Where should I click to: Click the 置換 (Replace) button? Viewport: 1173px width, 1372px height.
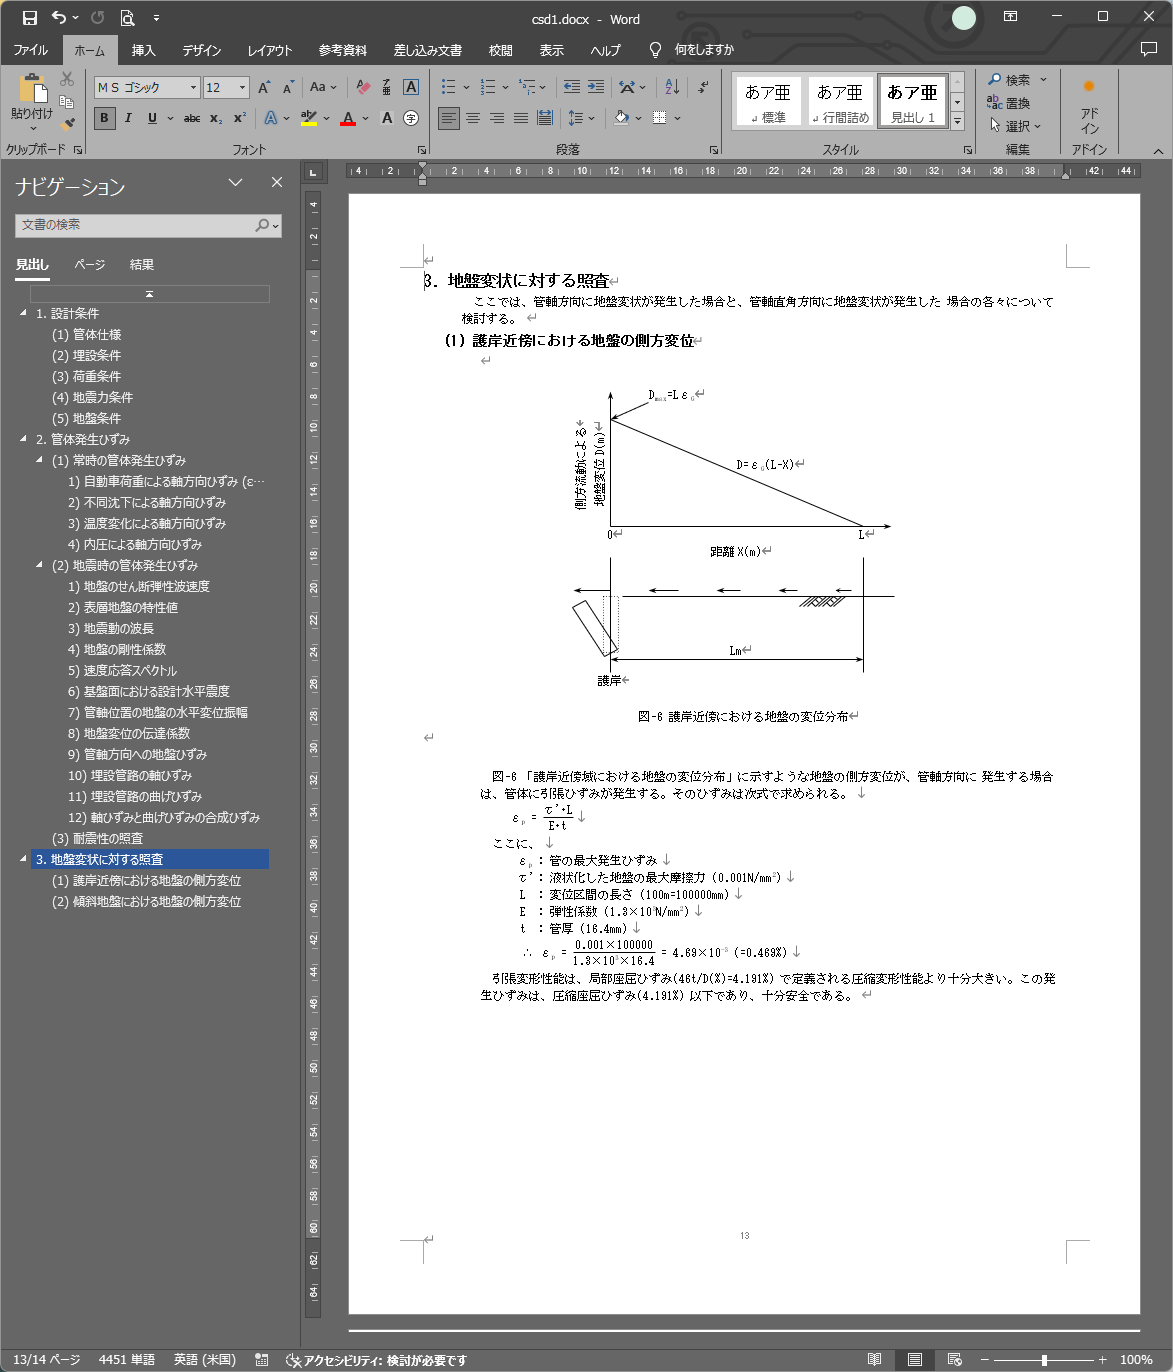[x=1009, y=103]
